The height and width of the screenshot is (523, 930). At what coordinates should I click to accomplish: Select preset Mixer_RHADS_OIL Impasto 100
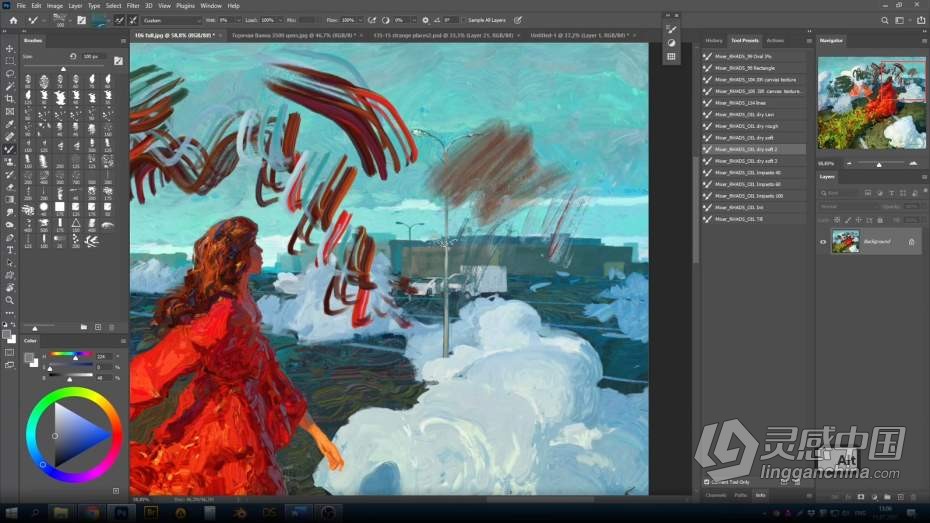click(753, 196)
